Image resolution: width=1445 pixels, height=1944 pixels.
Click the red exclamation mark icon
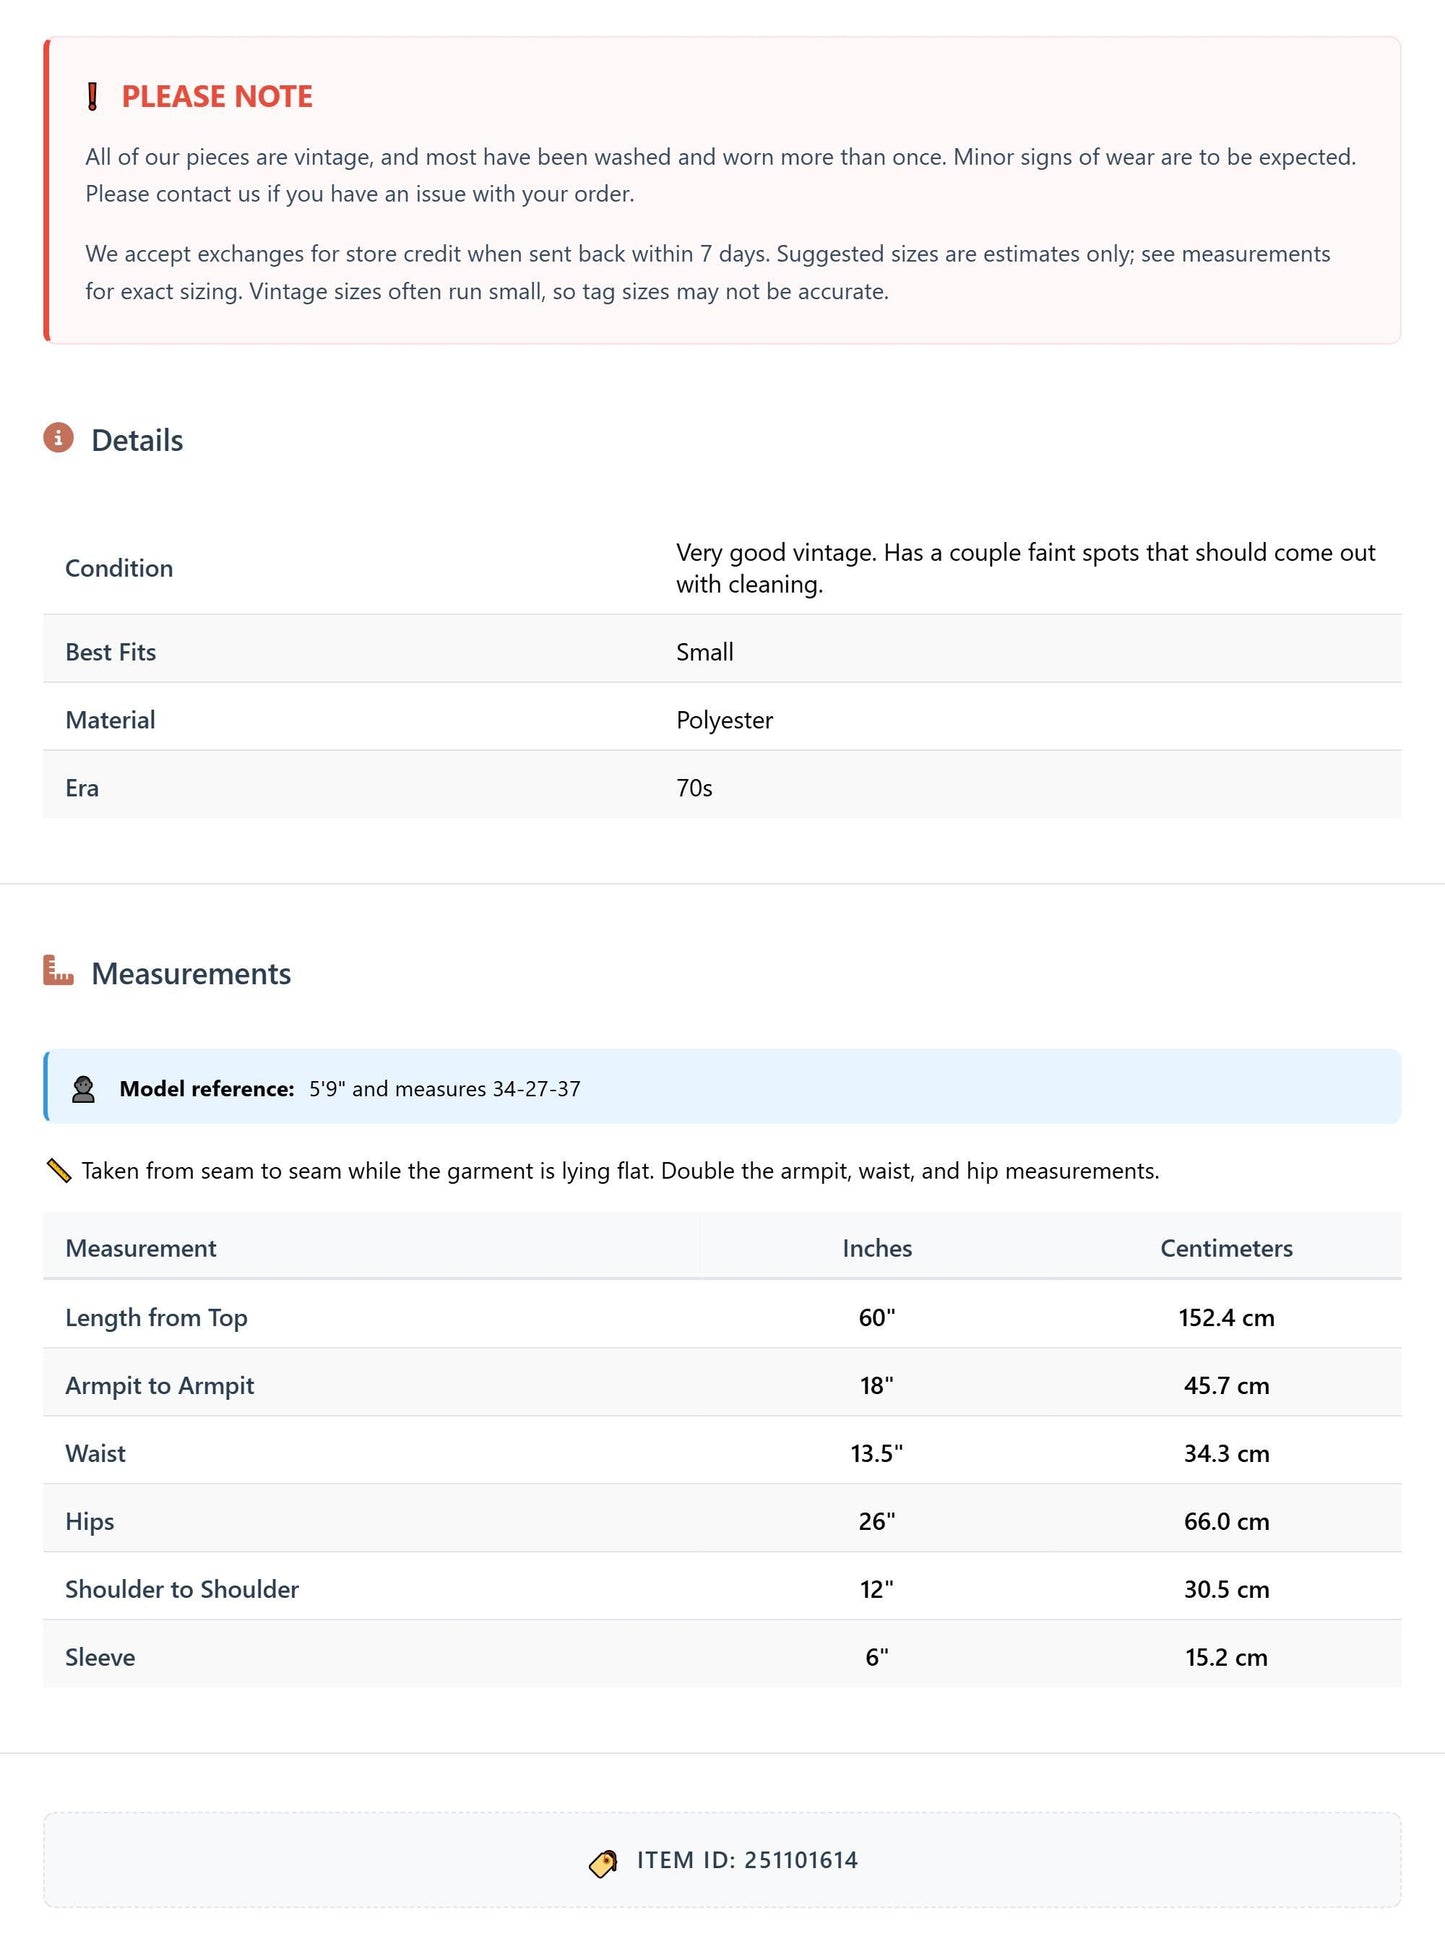(x=92, y=97)
